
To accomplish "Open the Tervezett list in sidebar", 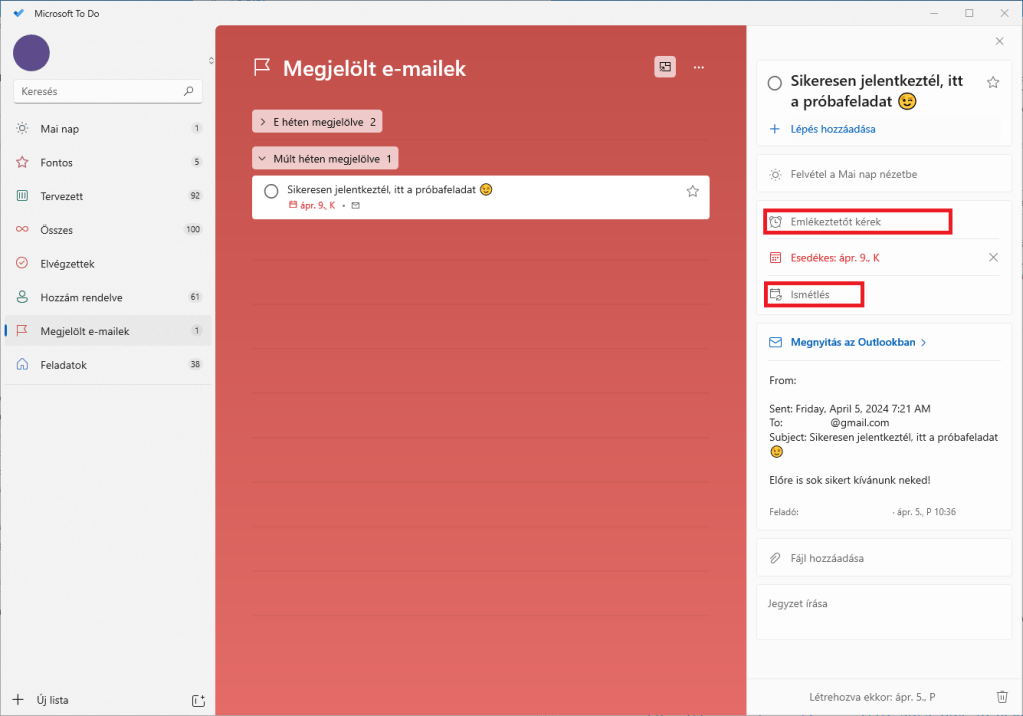I will tap(62, 196).
